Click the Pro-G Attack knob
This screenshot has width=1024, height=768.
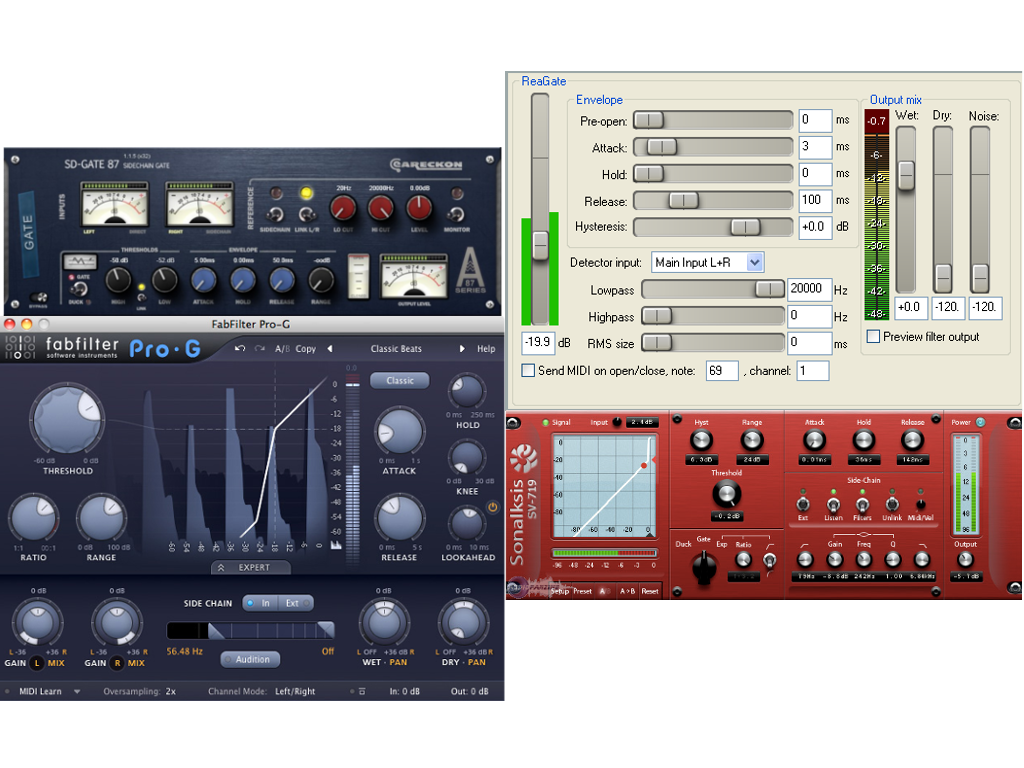[399, 432]
